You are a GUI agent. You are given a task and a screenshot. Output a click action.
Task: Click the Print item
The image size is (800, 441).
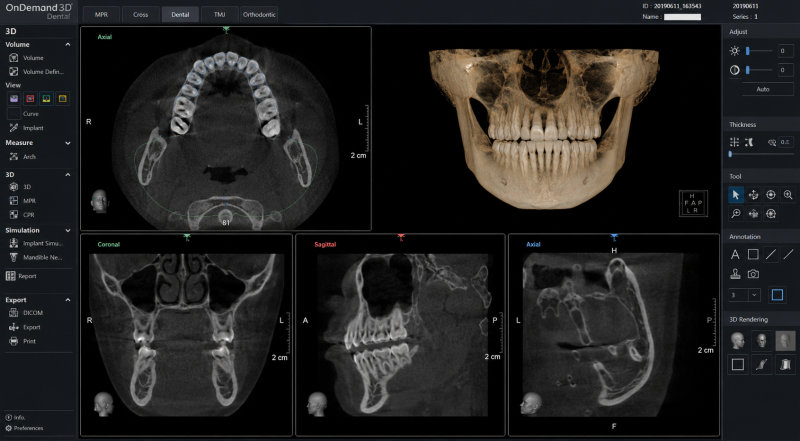pyautogui.click(x=22, y=341)
